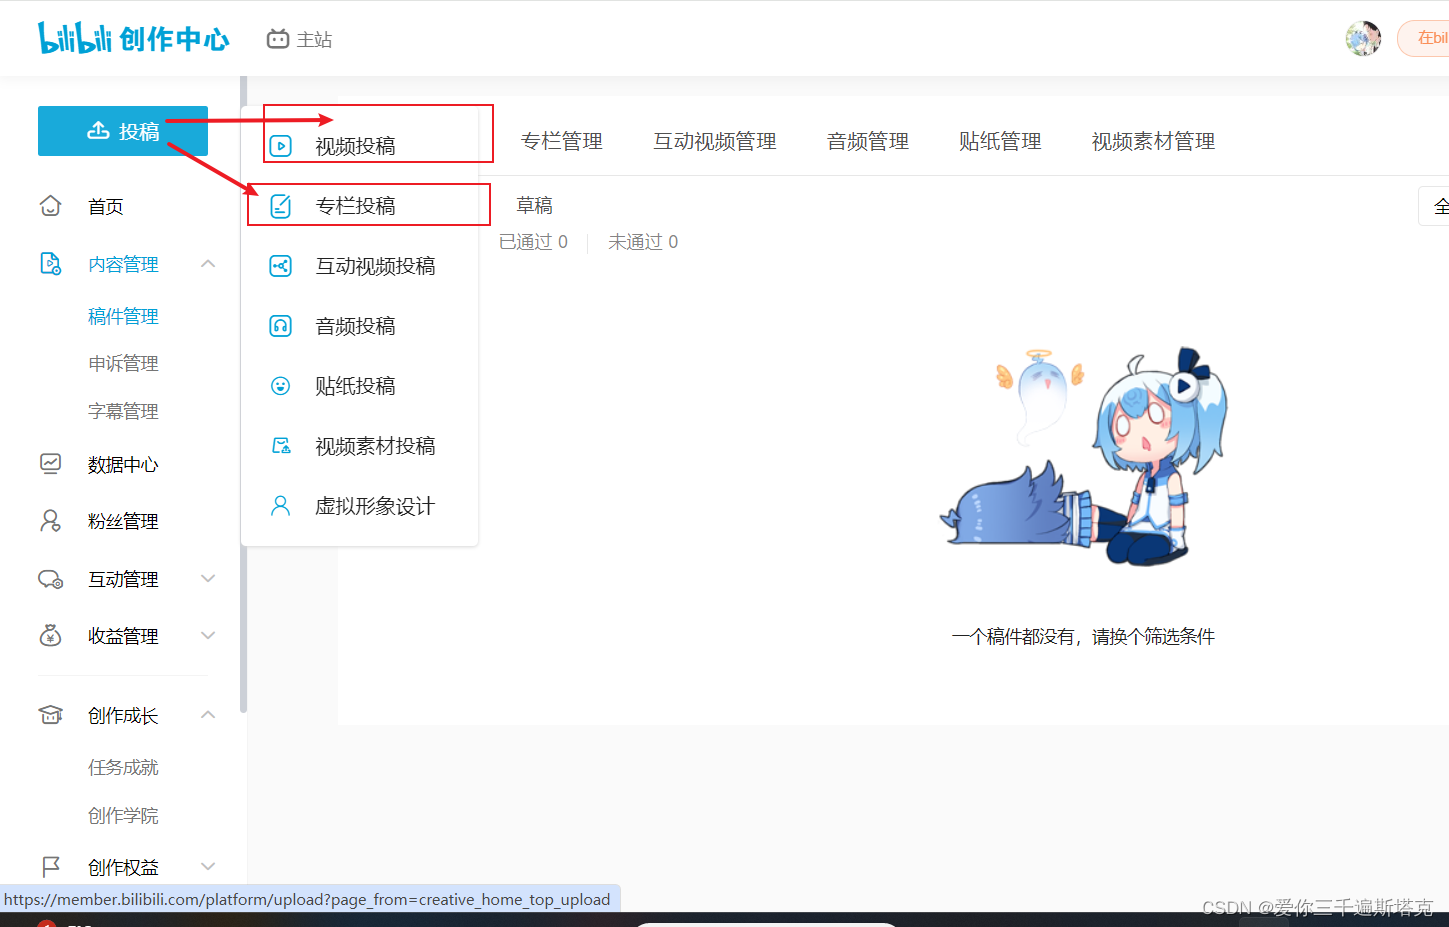
Task: Click the blue-haired mascot illustration
Action: 1083,457
